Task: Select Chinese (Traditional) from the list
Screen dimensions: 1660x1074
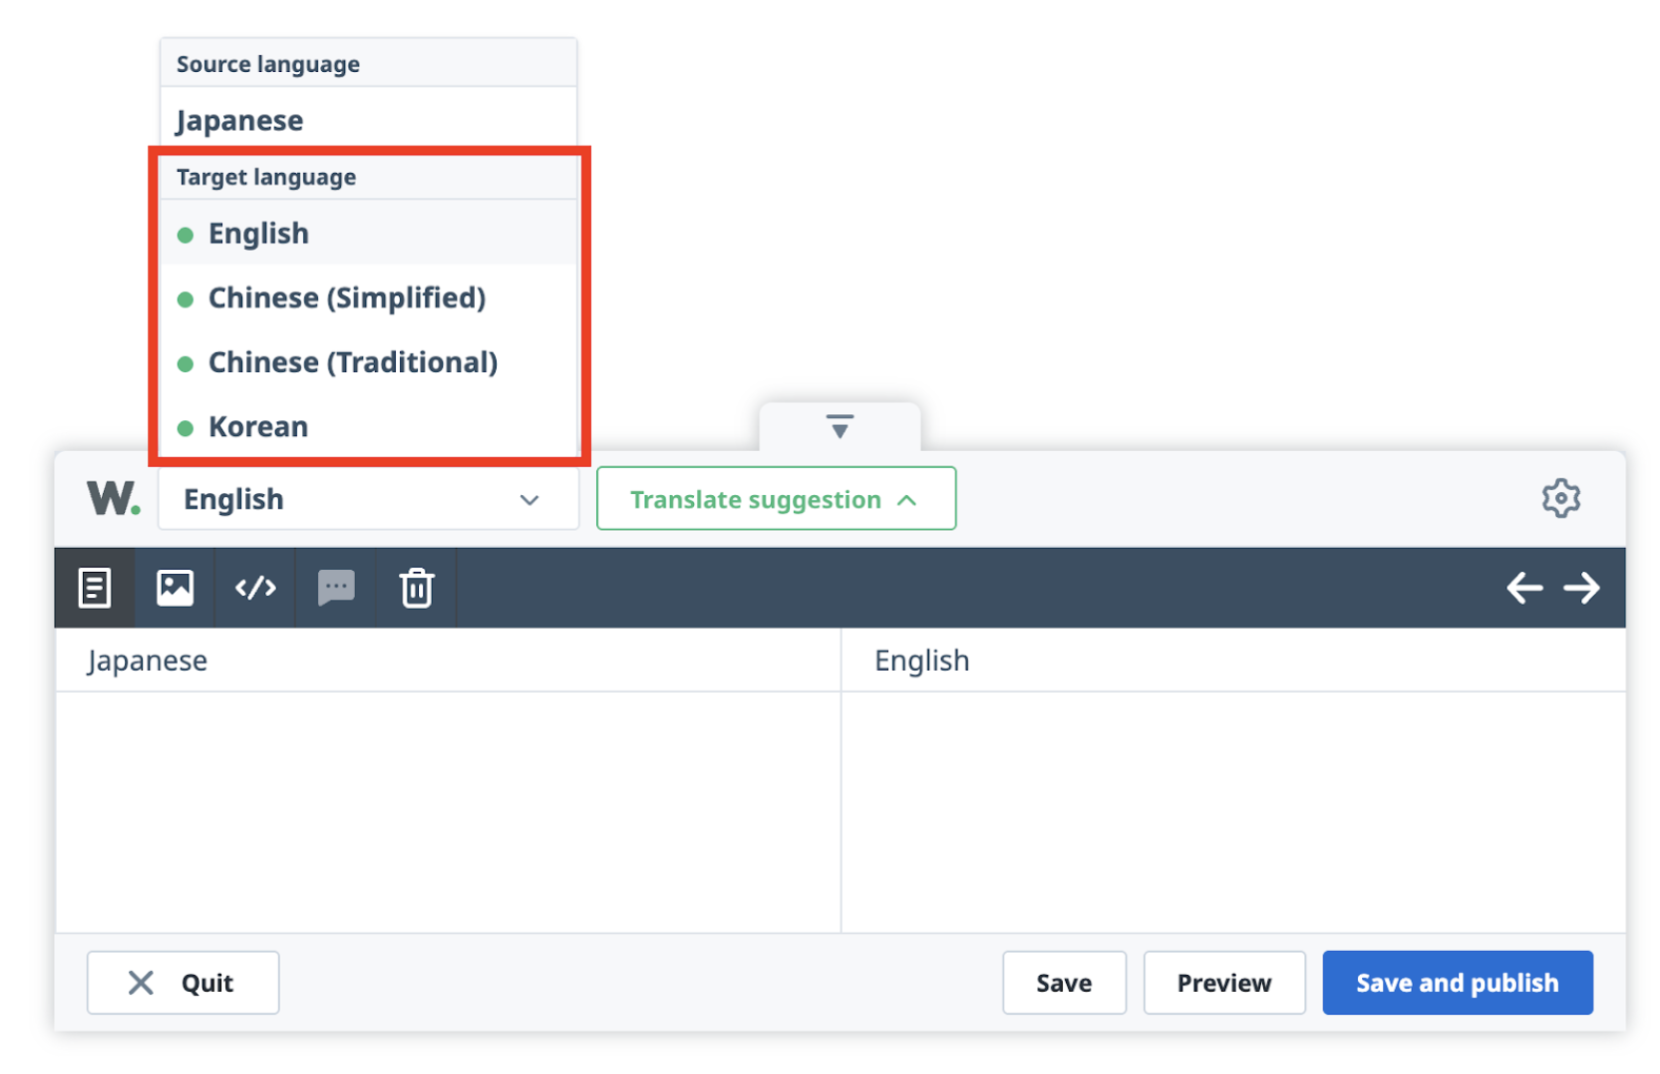Action: pyautogui.click(x=352, y=363)
